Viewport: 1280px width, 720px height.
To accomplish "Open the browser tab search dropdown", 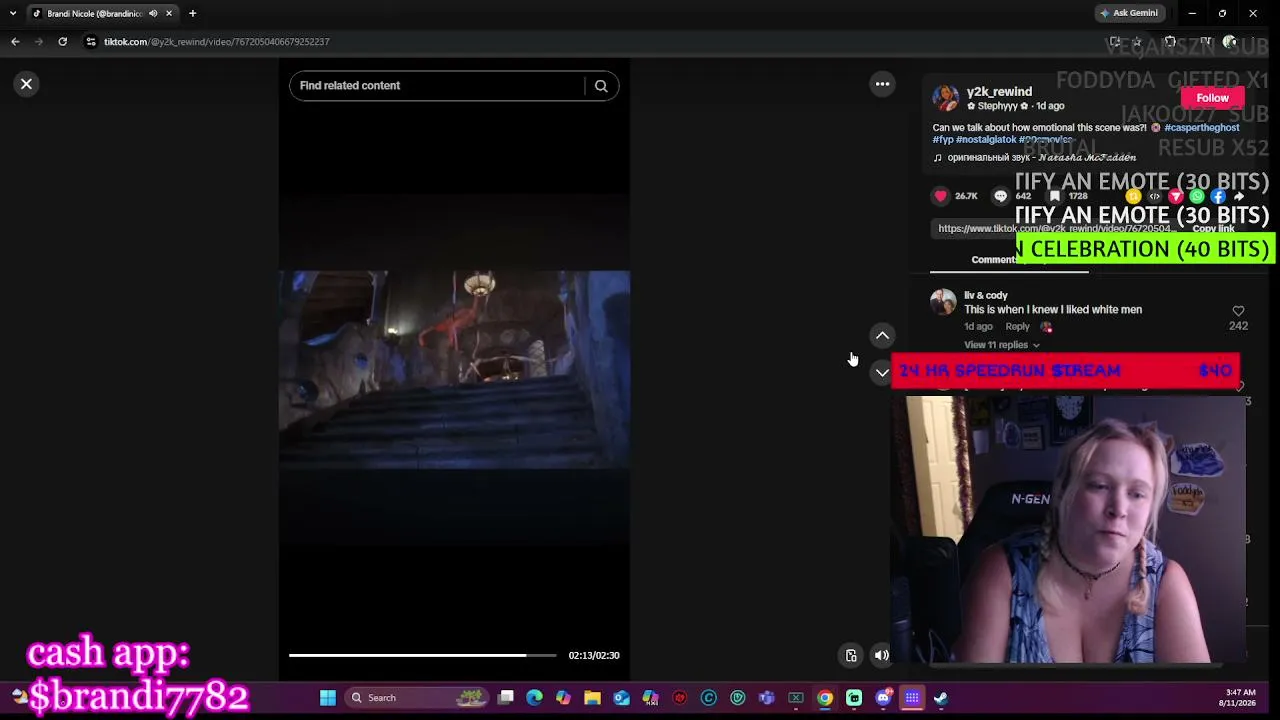I will 12,13.
